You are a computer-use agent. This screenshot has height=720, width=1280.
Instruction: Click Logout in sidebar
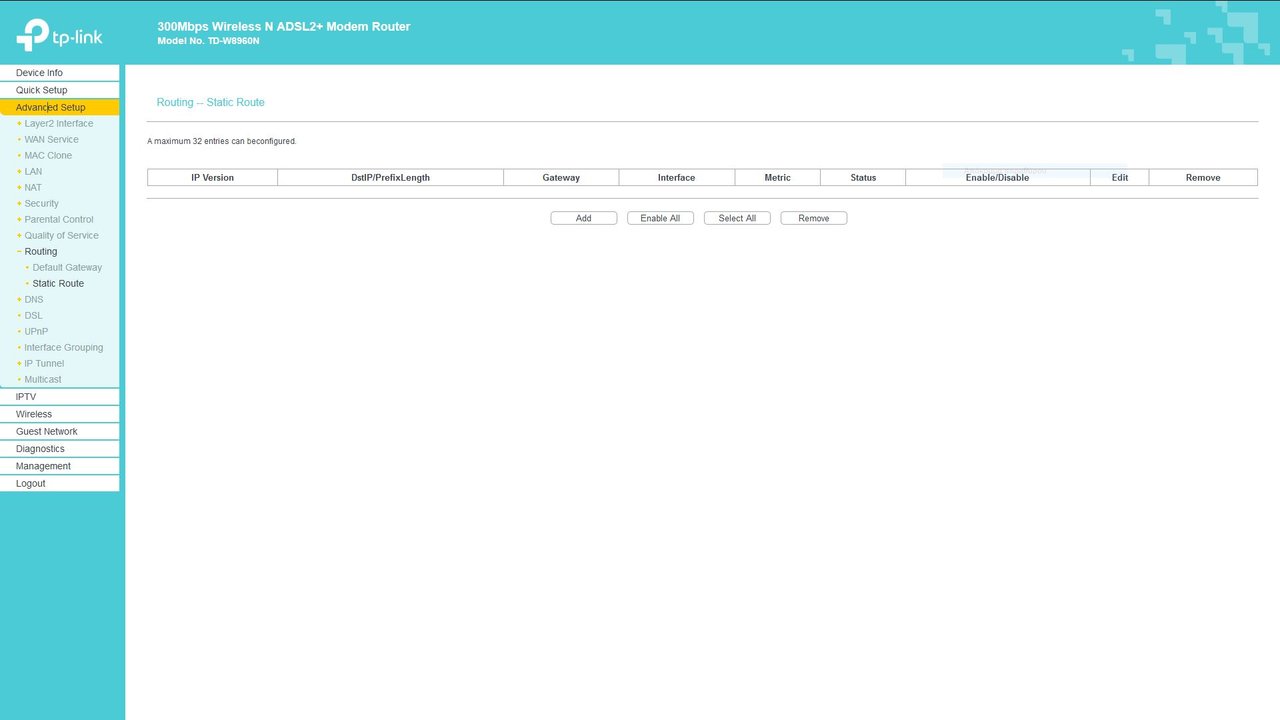pos(59,484)
